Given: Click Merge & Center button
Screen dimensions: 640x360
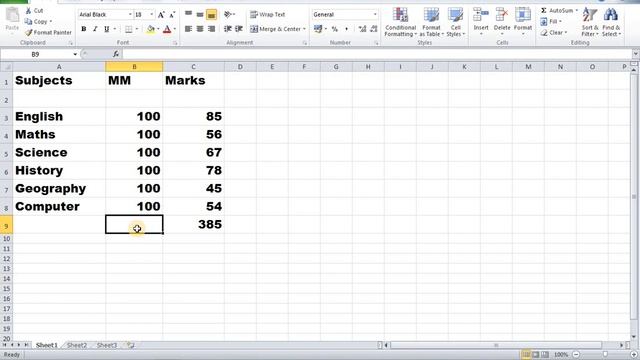Looking at the screenshot, I should (x=276, y=29).
